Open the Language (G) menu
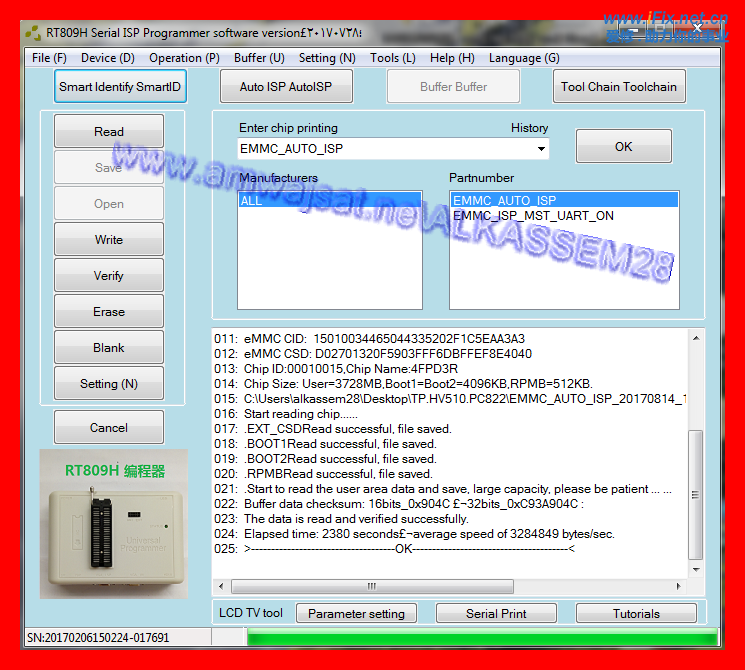Image resolution: width=745 pixels, height=670 pixels. [x=523, y=58]
